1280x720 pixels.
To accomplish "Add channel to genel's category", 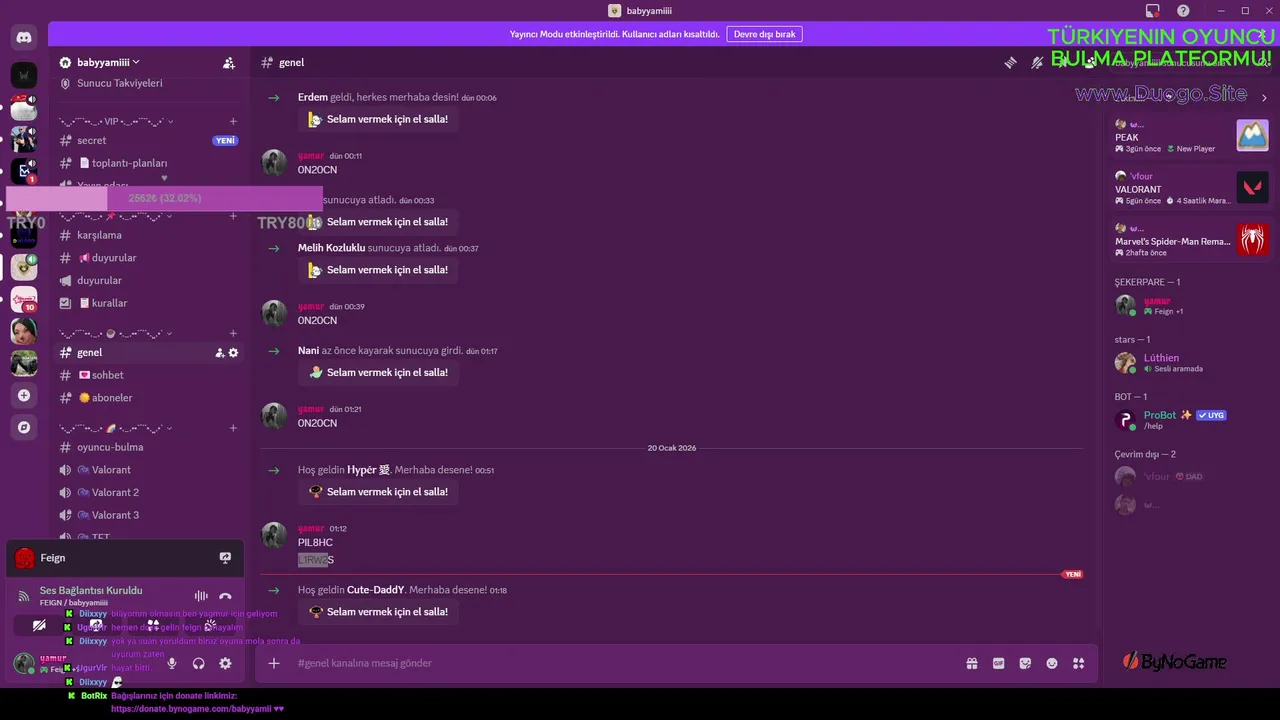I will (233, 333).
